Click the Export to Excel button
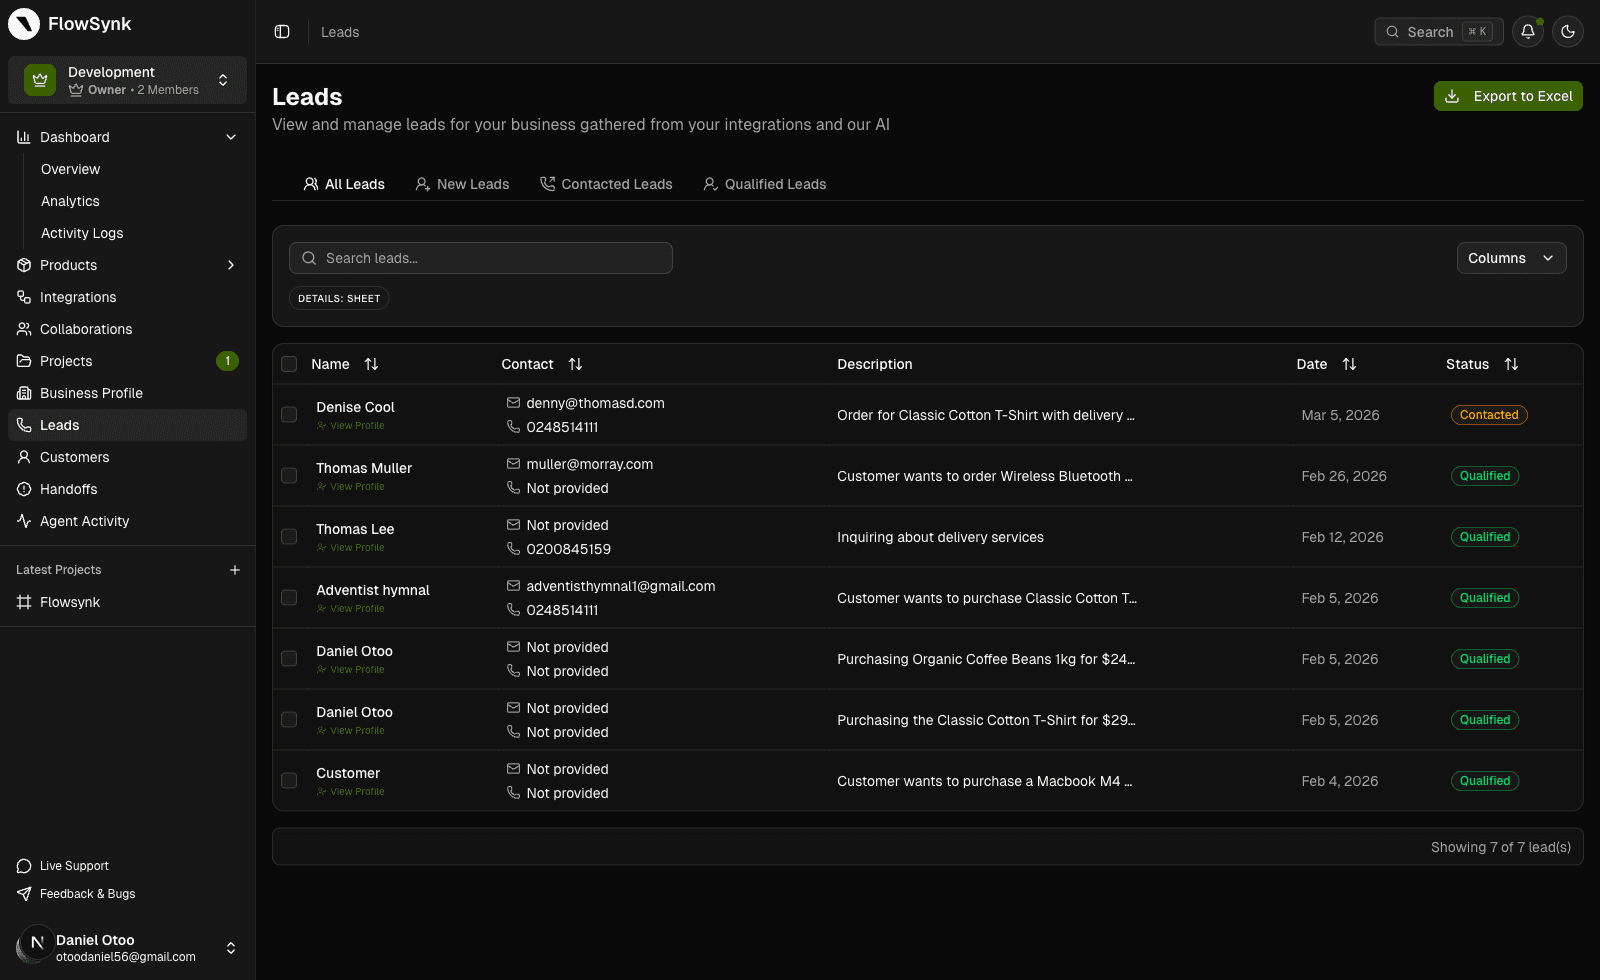The width and height of the screenshot is (1600, 980). pyautogui.click(x=1507, y=96)
